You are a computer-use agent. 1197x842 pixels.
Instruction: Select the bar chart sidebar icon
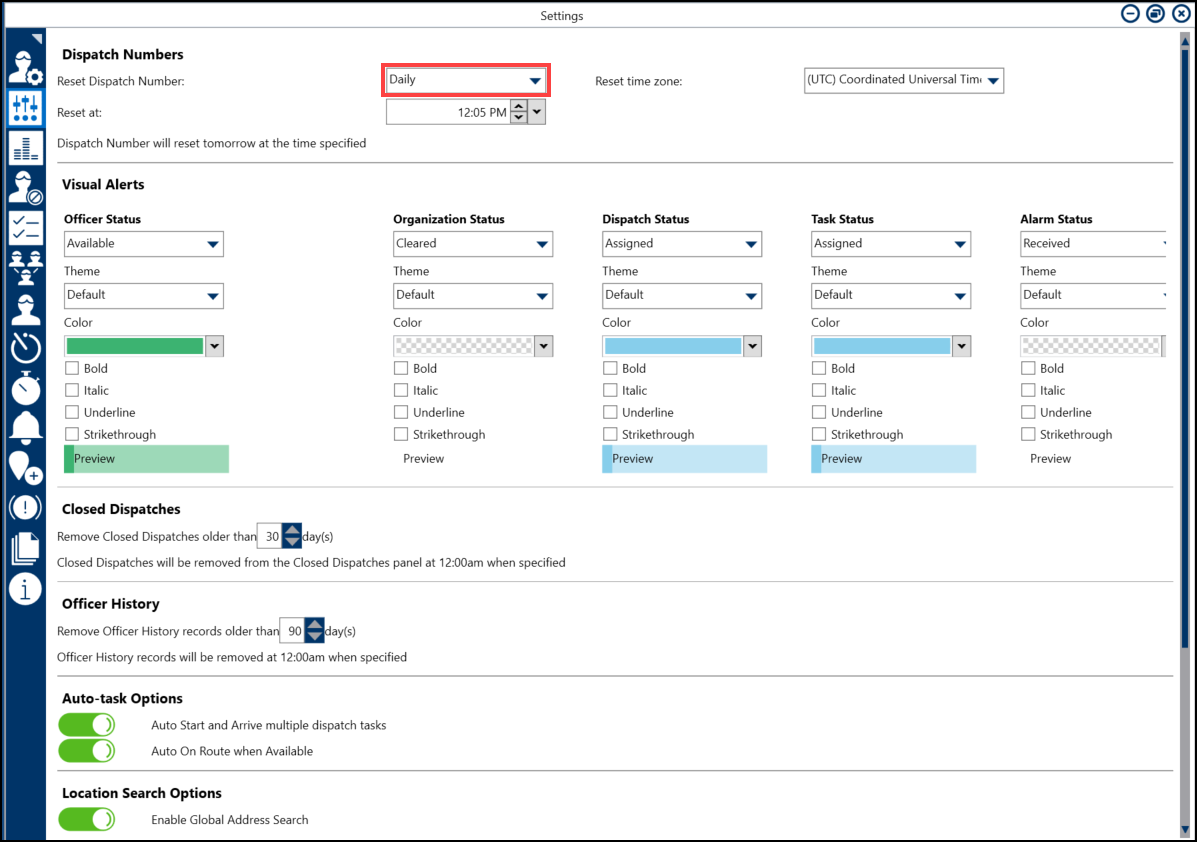pos(25,148)
